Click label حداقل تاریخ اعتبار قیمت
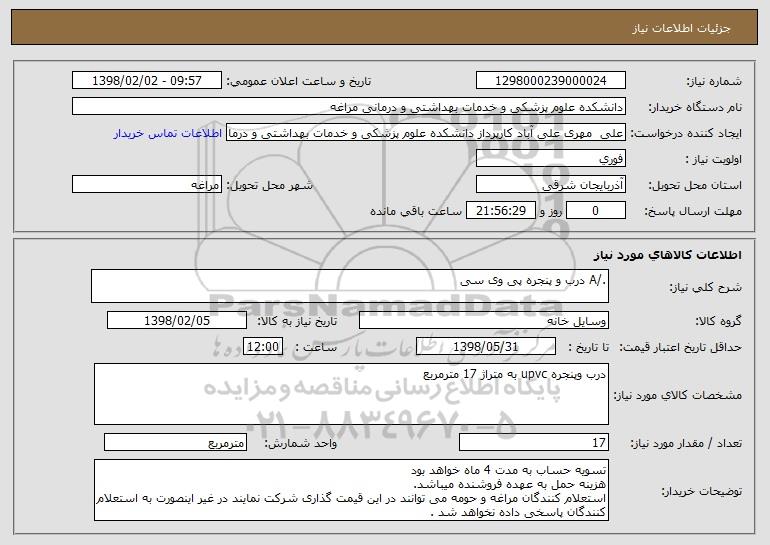The width and height of the screenshot is (770, 545). (x=681, y=347)
